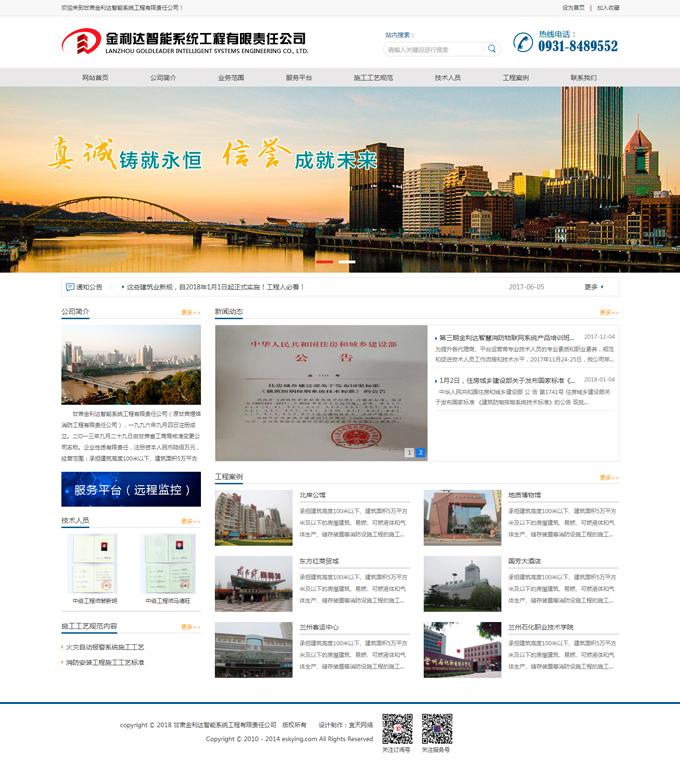680x763 pixels.
Task: Click the search magnifier icon
Action: 491,49
